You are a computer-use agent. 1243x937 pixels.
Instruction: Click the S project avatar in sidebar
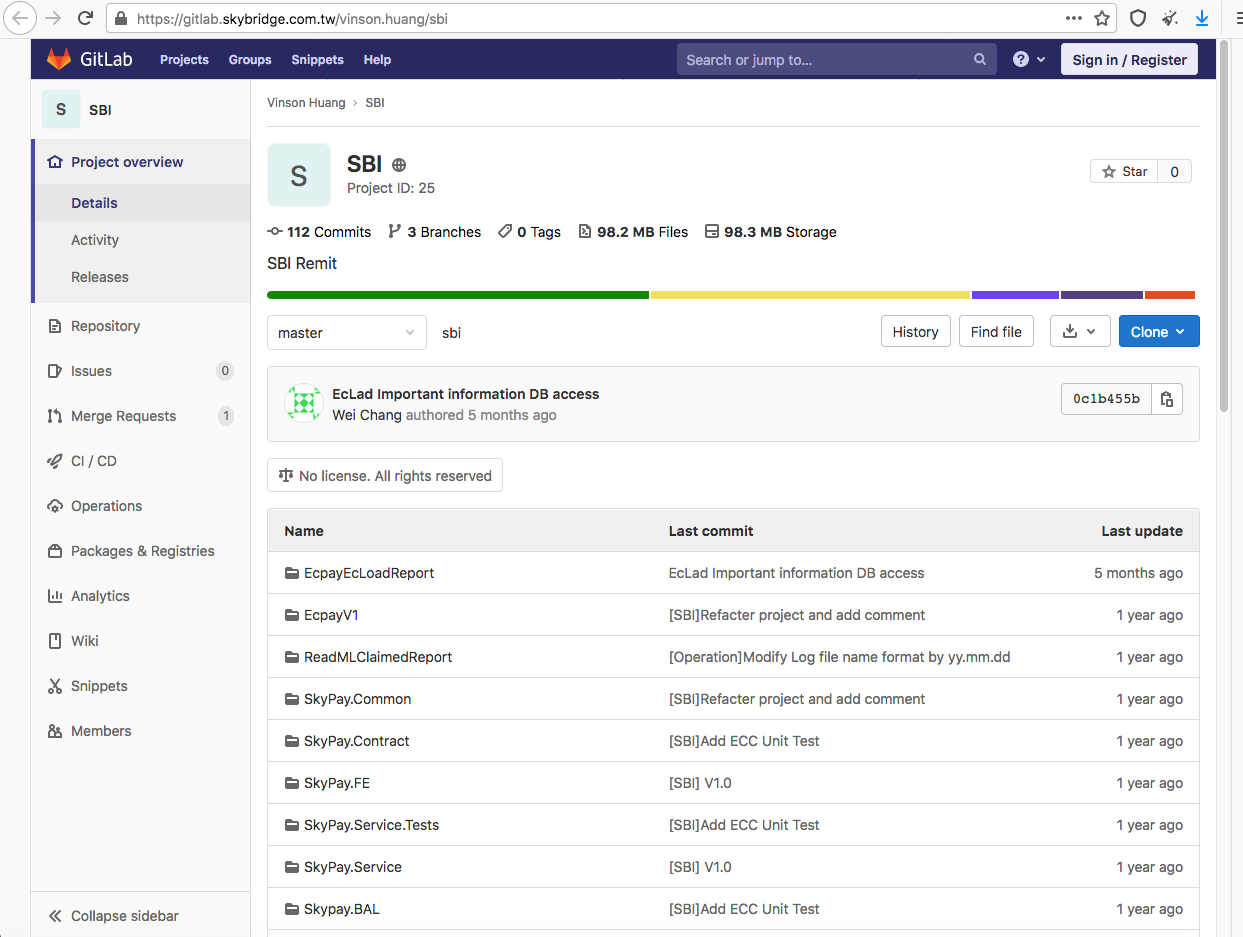61,109
